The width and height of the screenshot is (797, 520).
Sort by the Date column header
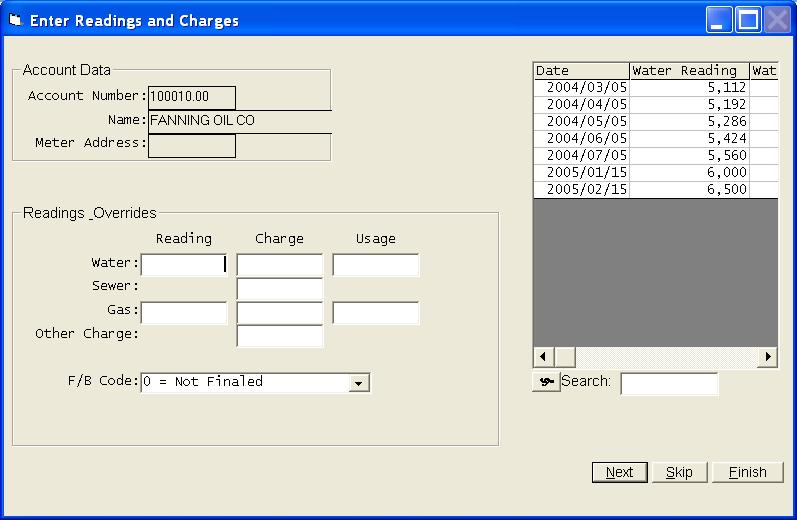(x=581, y=70)
